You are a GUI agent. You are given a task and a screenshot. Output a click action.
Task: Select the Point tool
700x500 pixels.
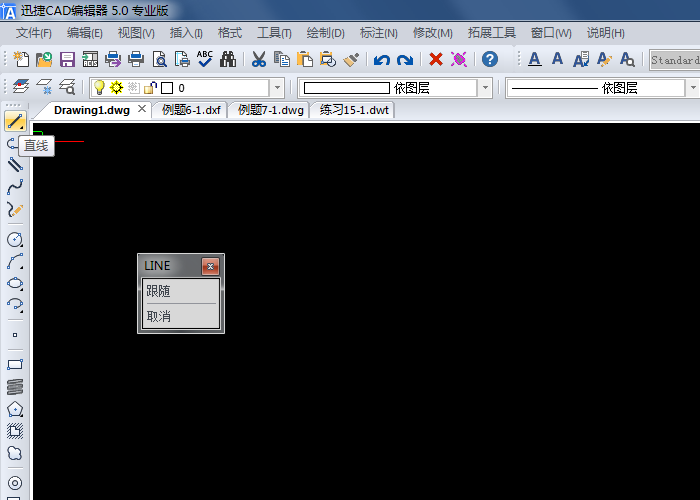coord(15,335)
